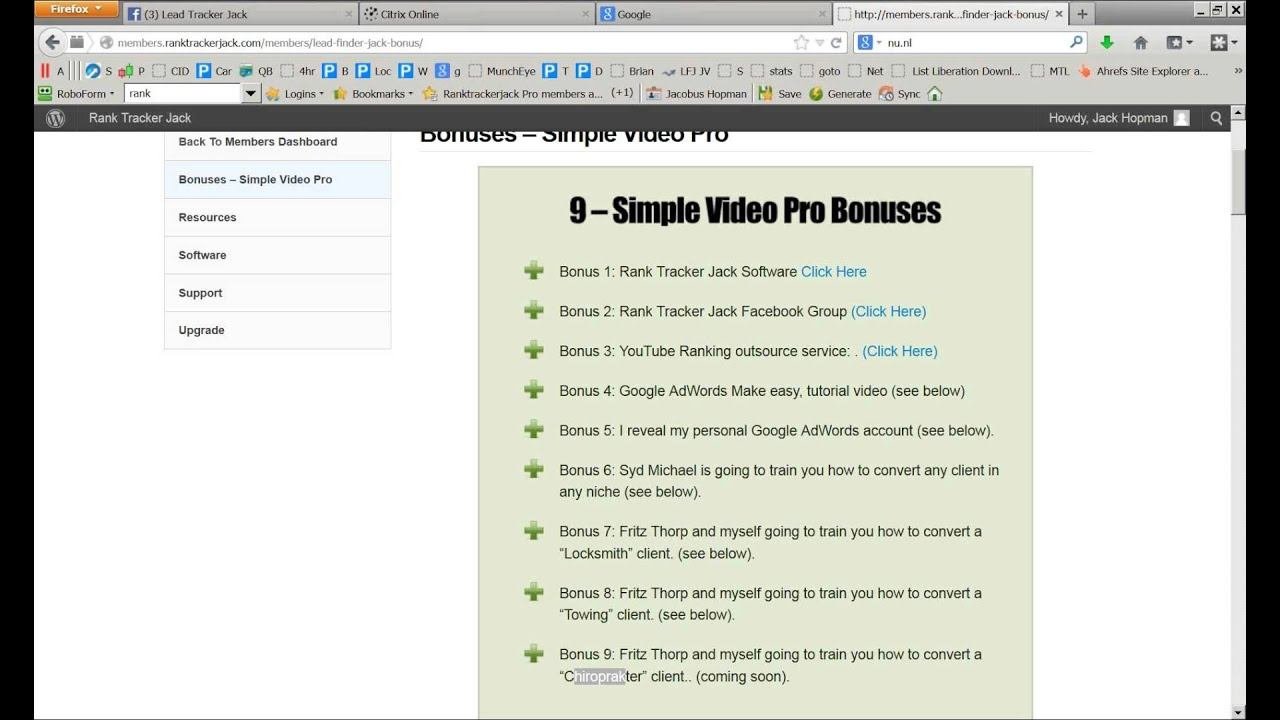The image size is (1280, 720).
Task: Bookmark this page with the star icon
Action: pos(801,43)
